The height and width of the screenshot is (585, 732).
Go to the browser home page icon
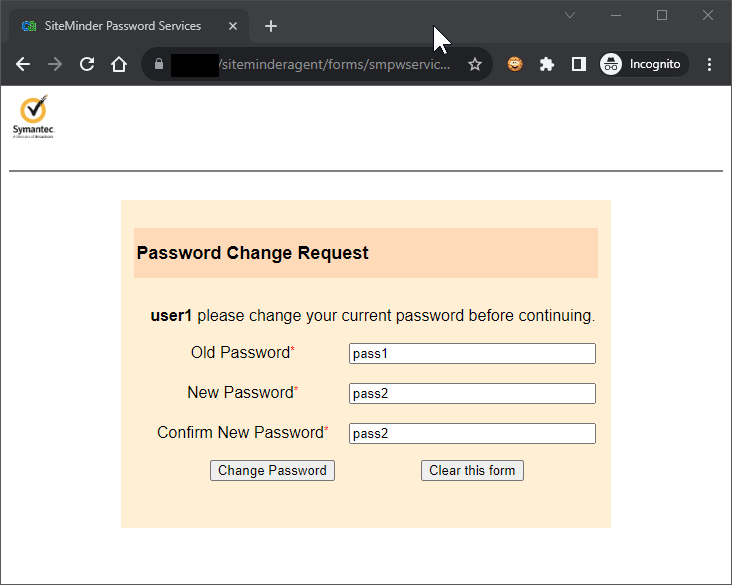(119, 64)
